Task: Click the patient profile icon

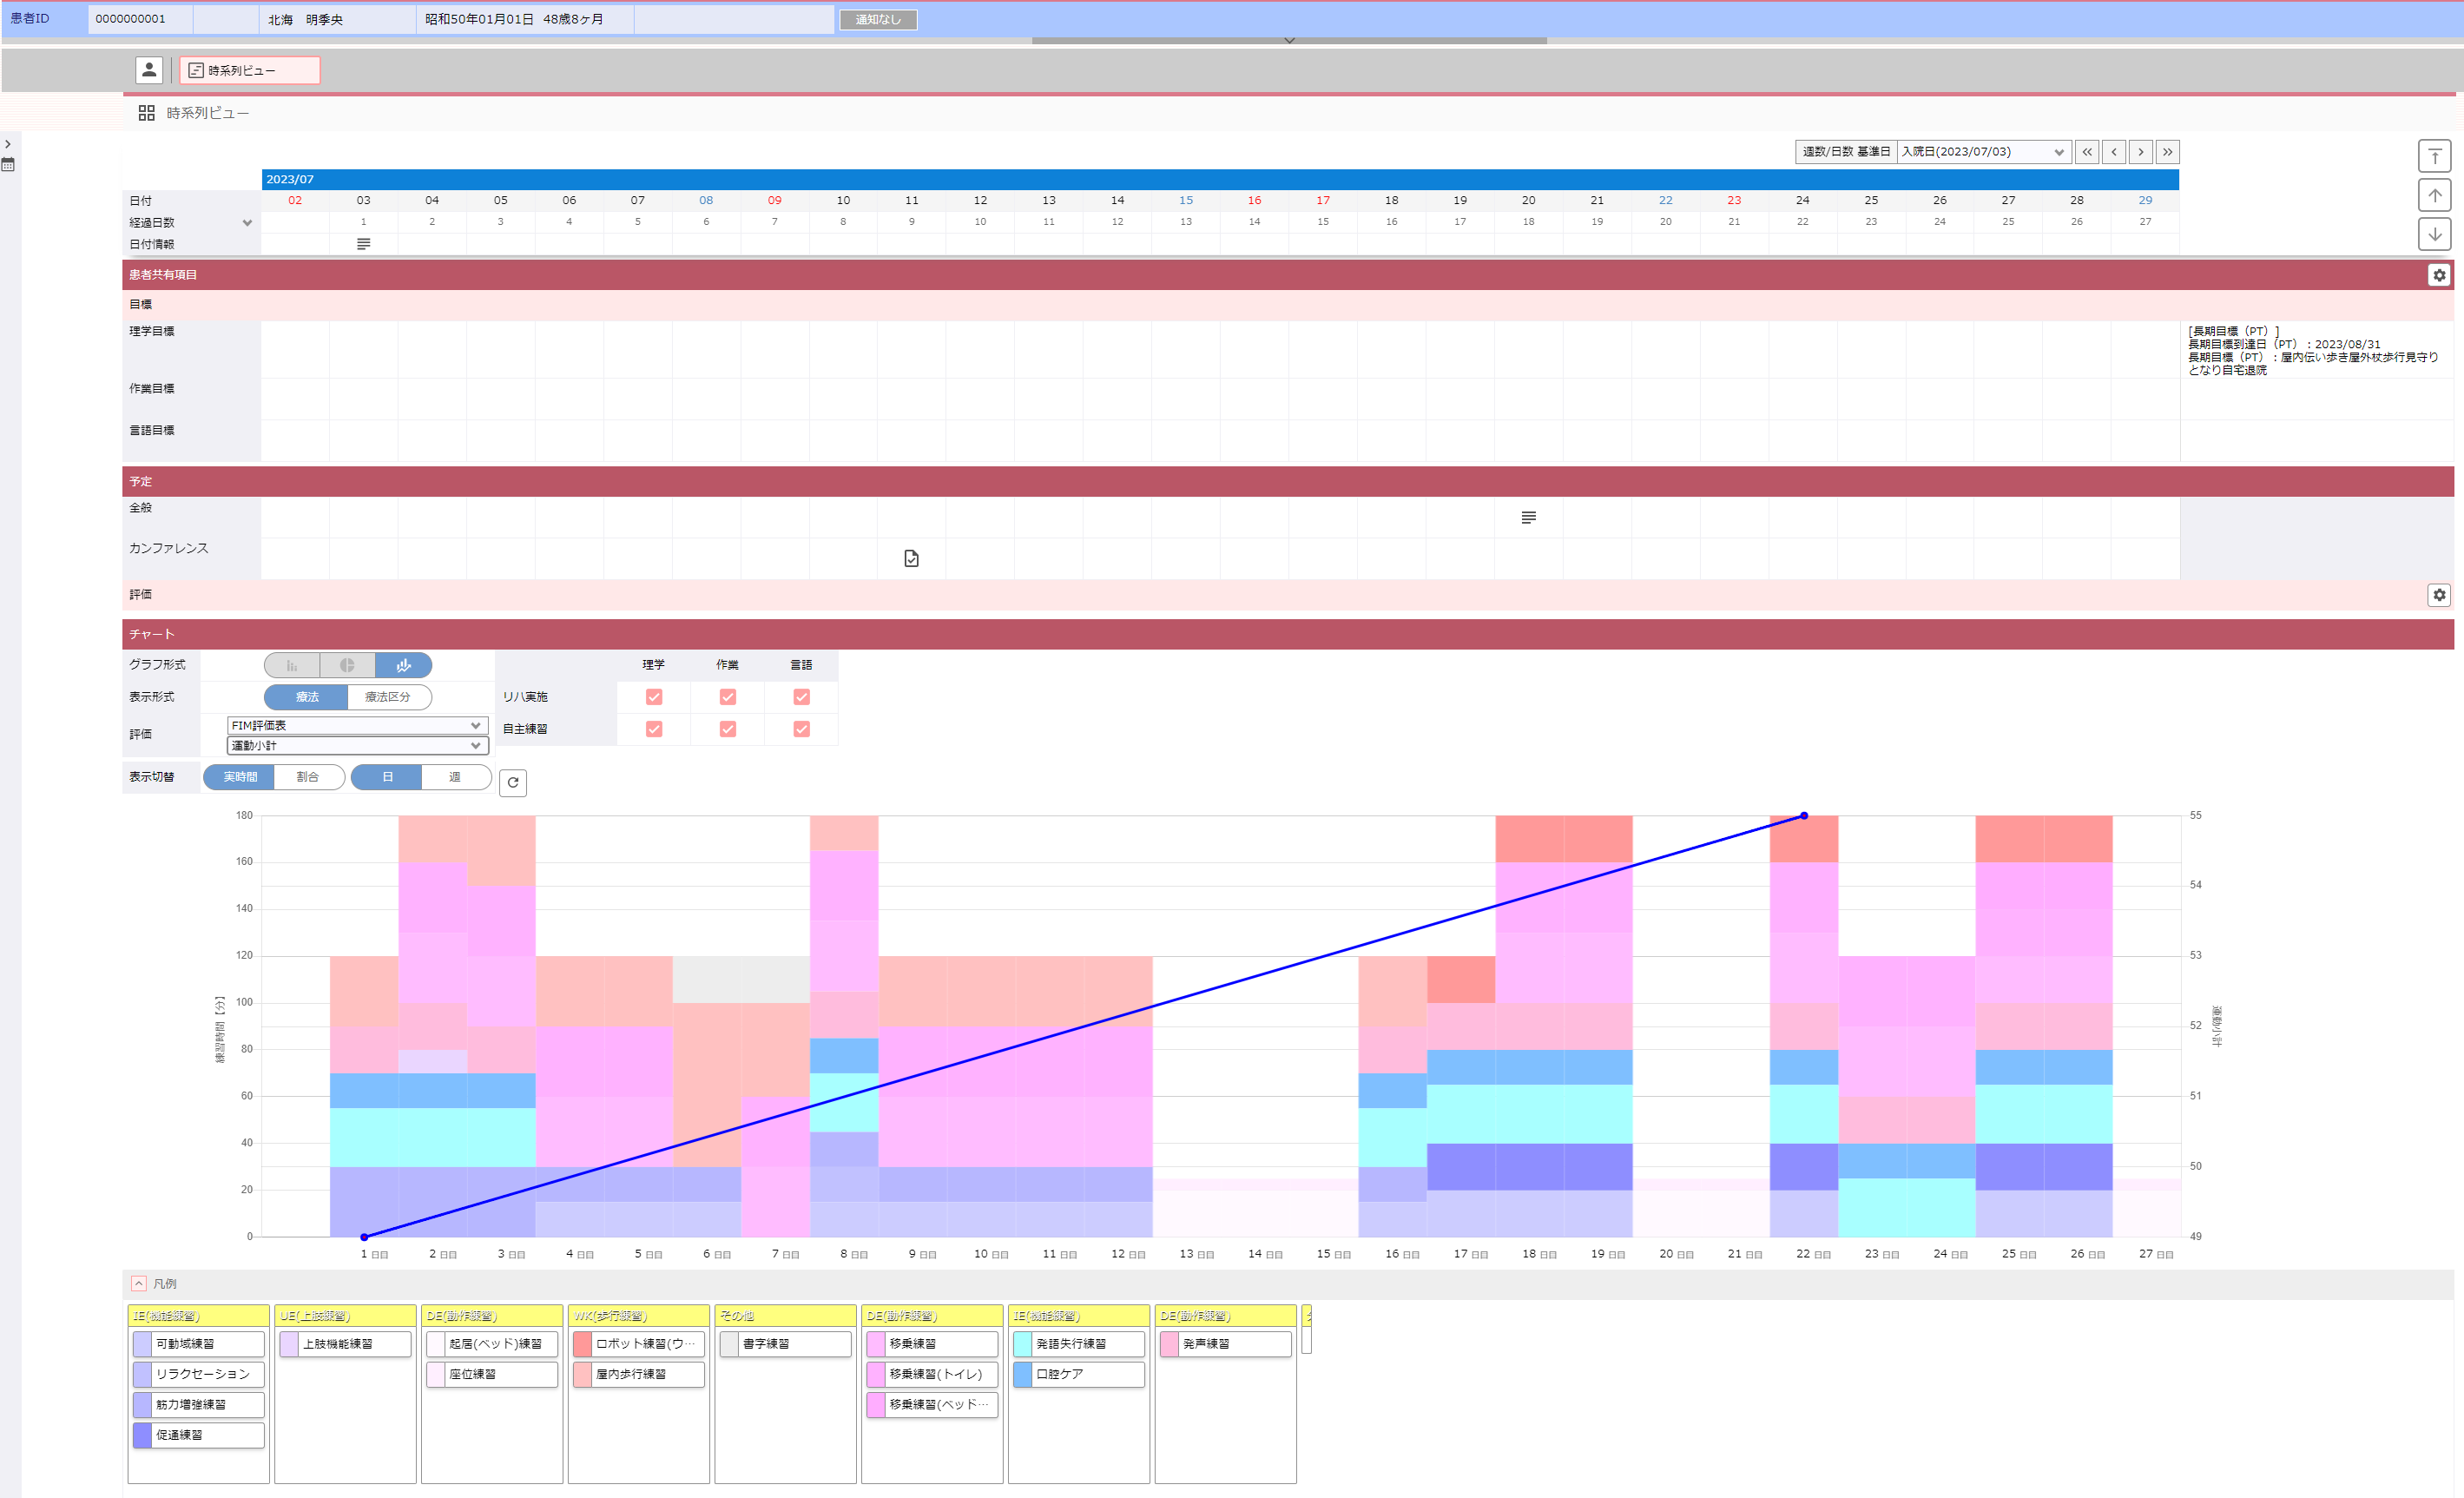Action: tap(149, 70)
